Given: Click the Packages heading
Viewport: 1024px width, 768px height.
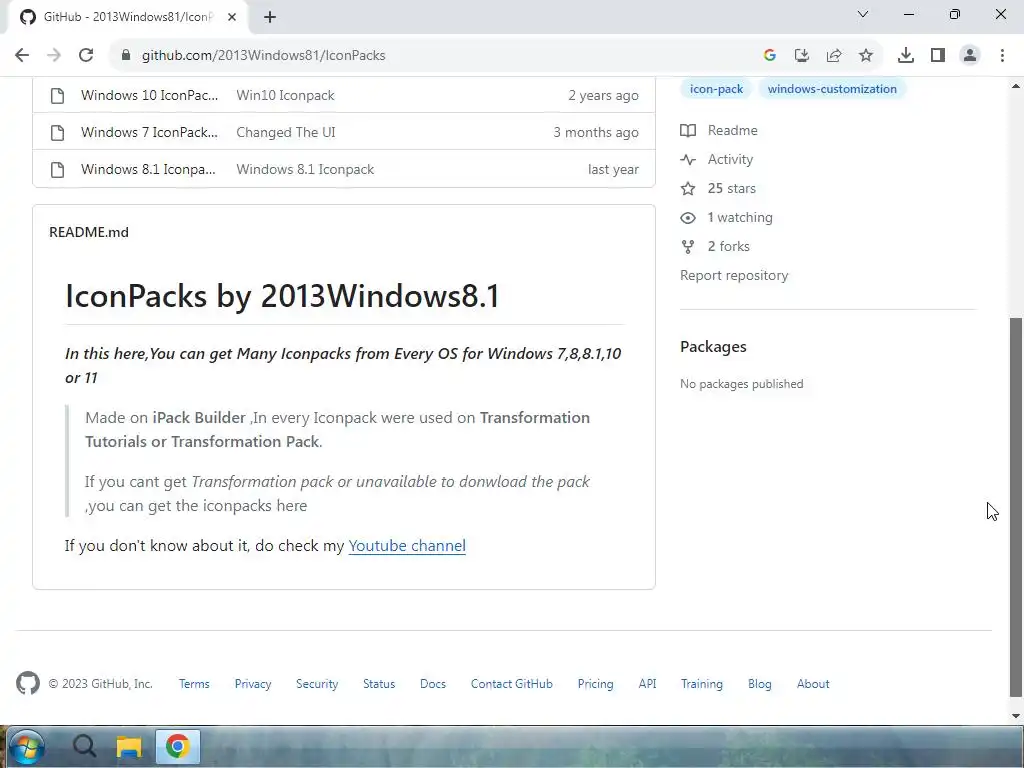Looking at the screenshot, I should 713,347.
